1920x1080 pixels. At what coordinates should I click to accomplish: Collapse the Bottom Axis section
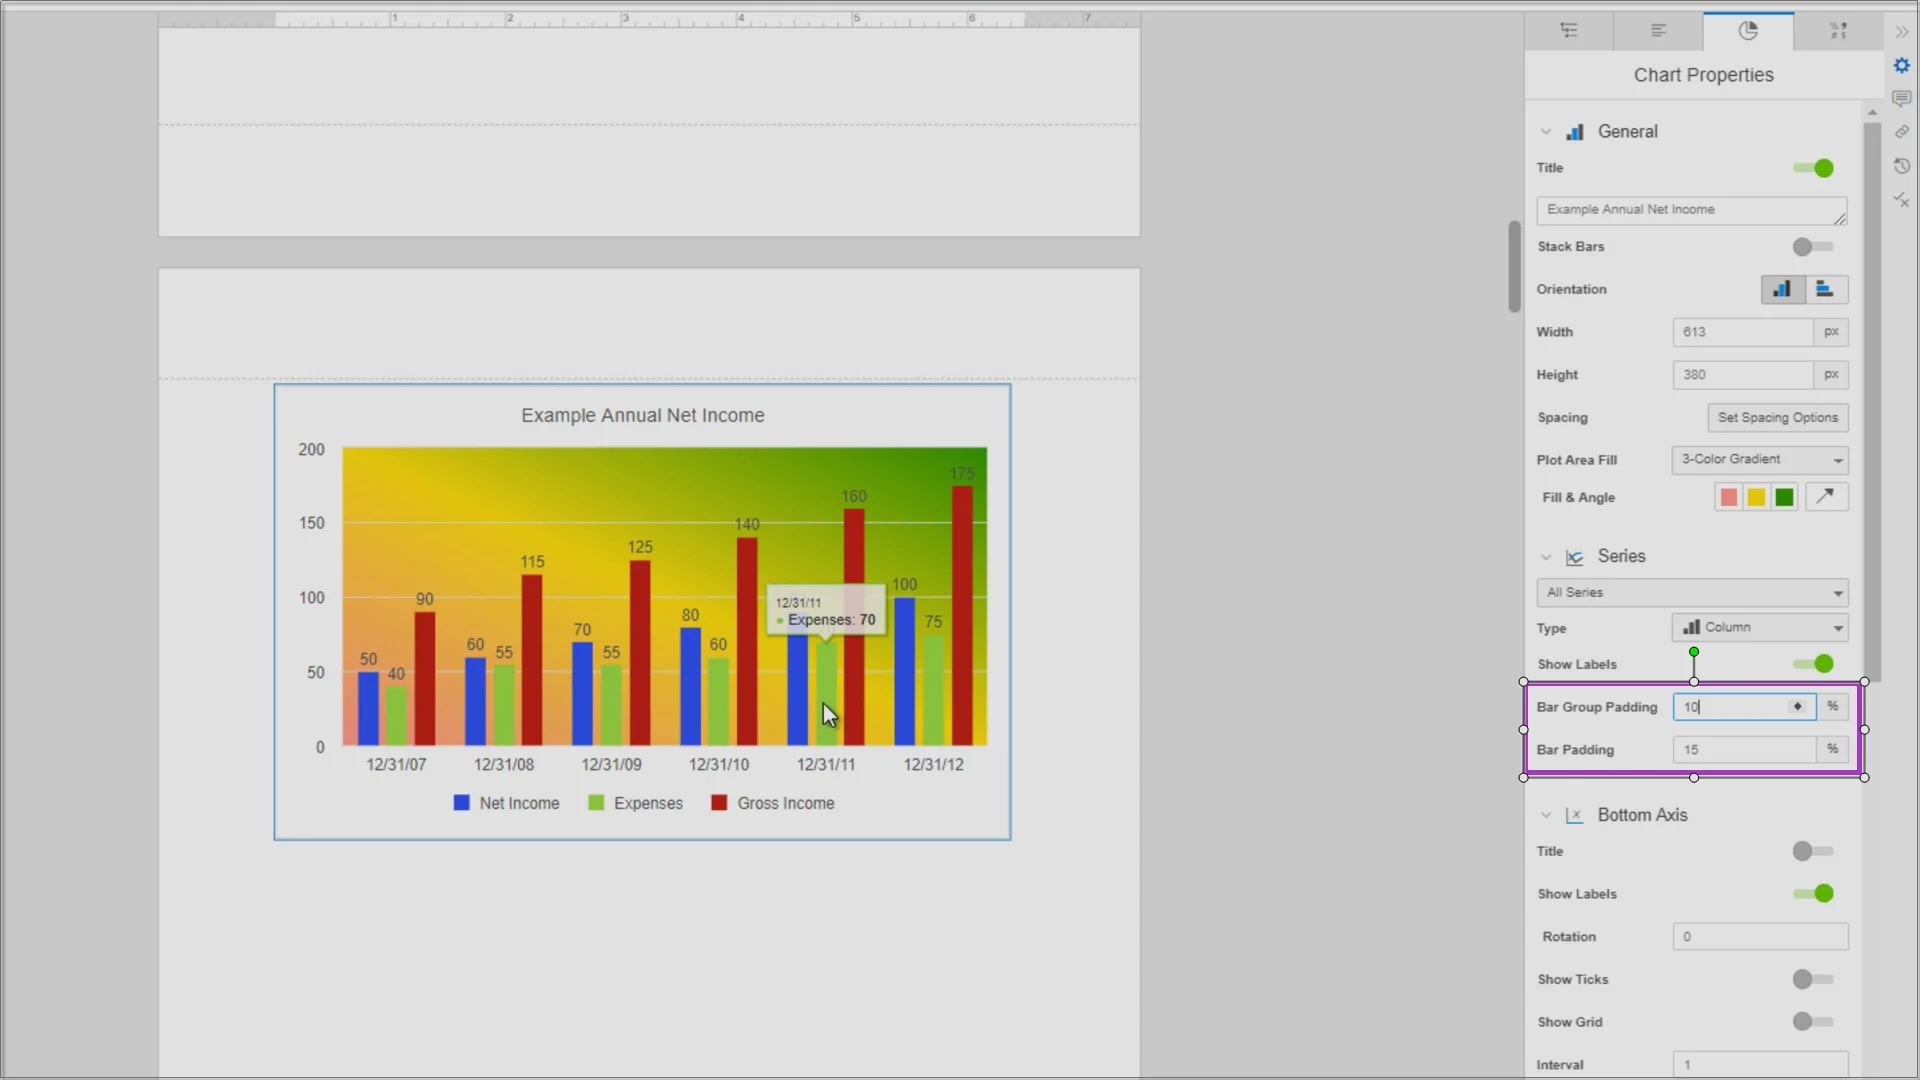coord(1546,815)
